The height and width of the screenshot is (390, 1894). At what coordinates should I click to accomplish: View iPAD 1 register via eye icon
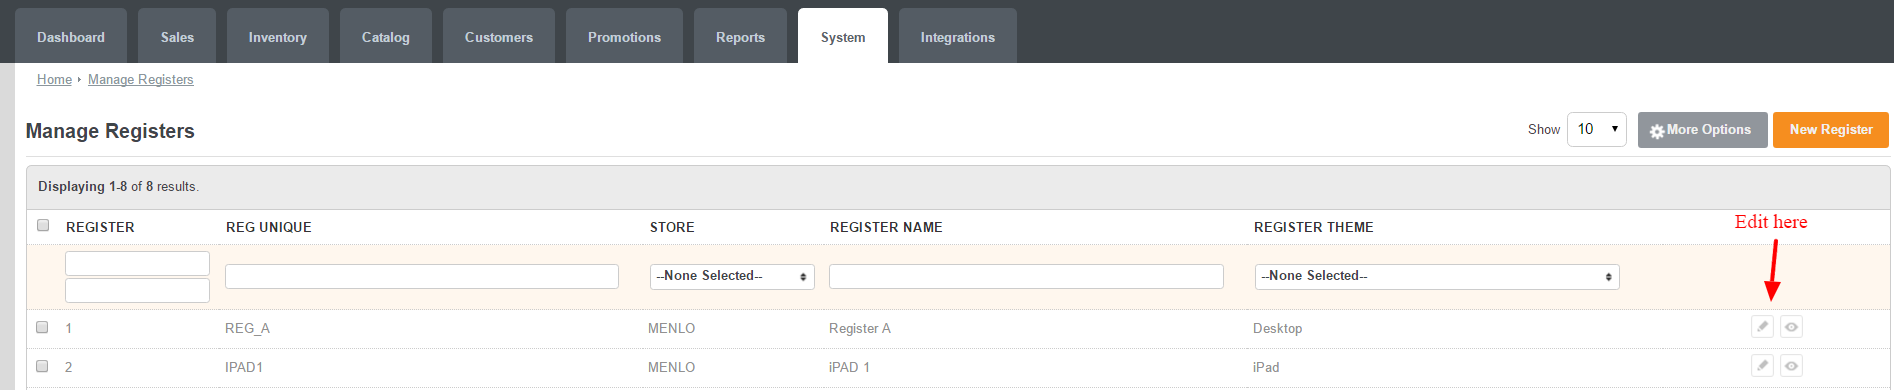click(x=1791, y=366)
